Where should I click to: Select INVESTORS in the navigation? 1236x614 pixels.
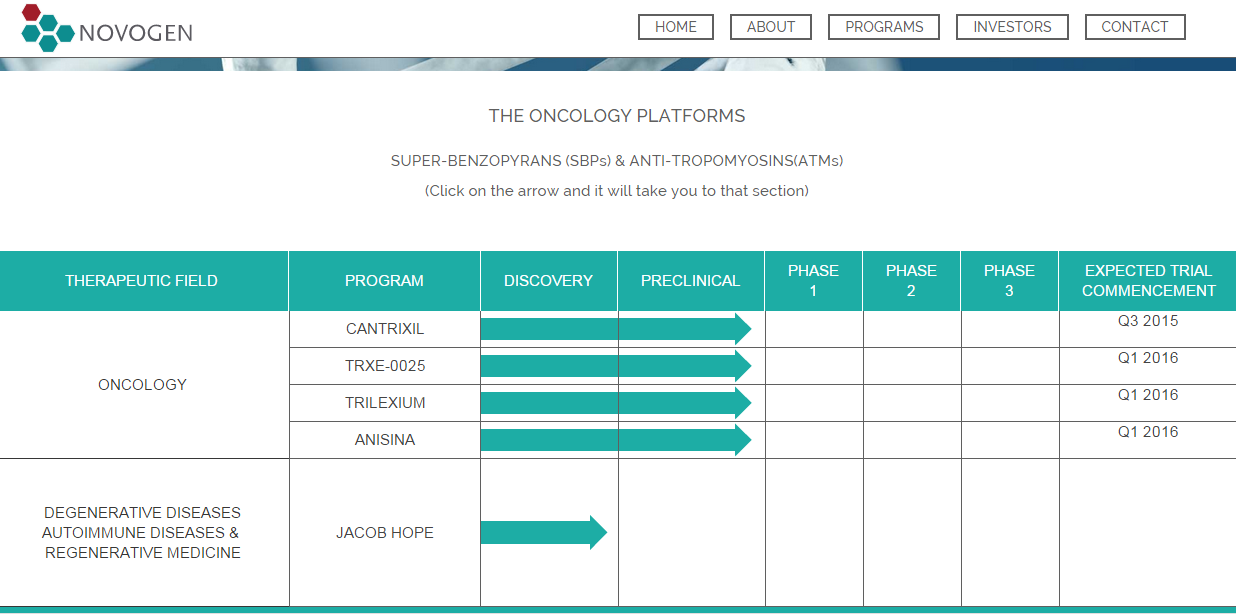pyautogui.click(x=1012, y=27)
